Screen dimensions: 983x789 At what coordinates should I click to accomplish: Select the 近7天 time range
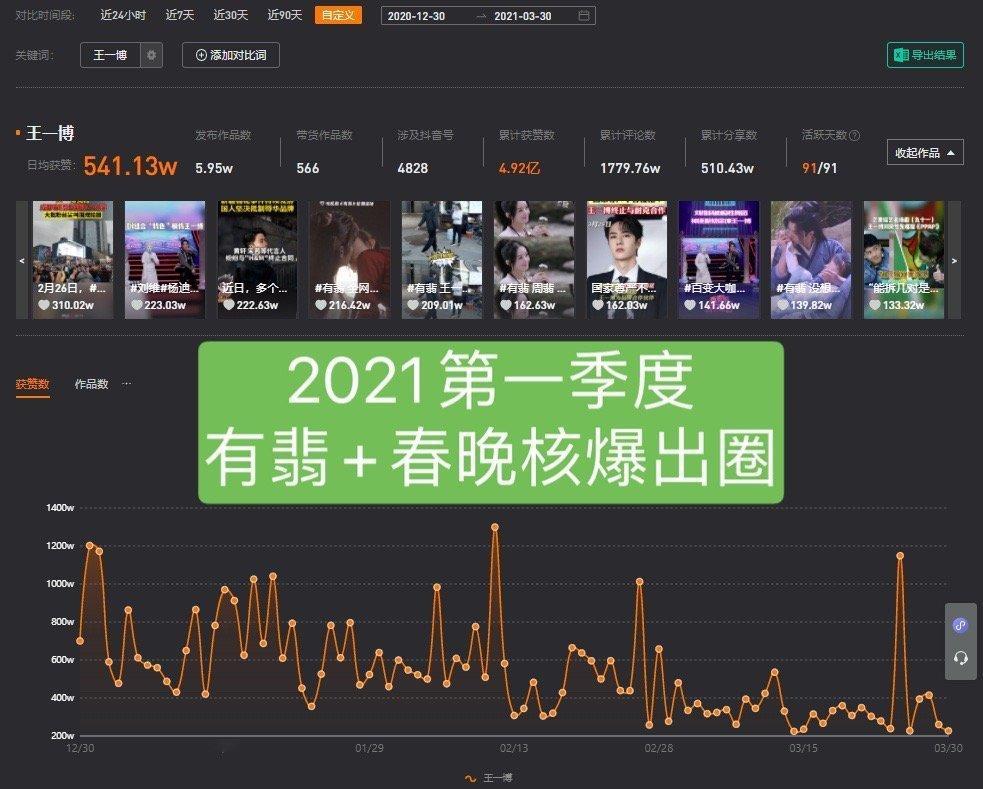point(180,15)
